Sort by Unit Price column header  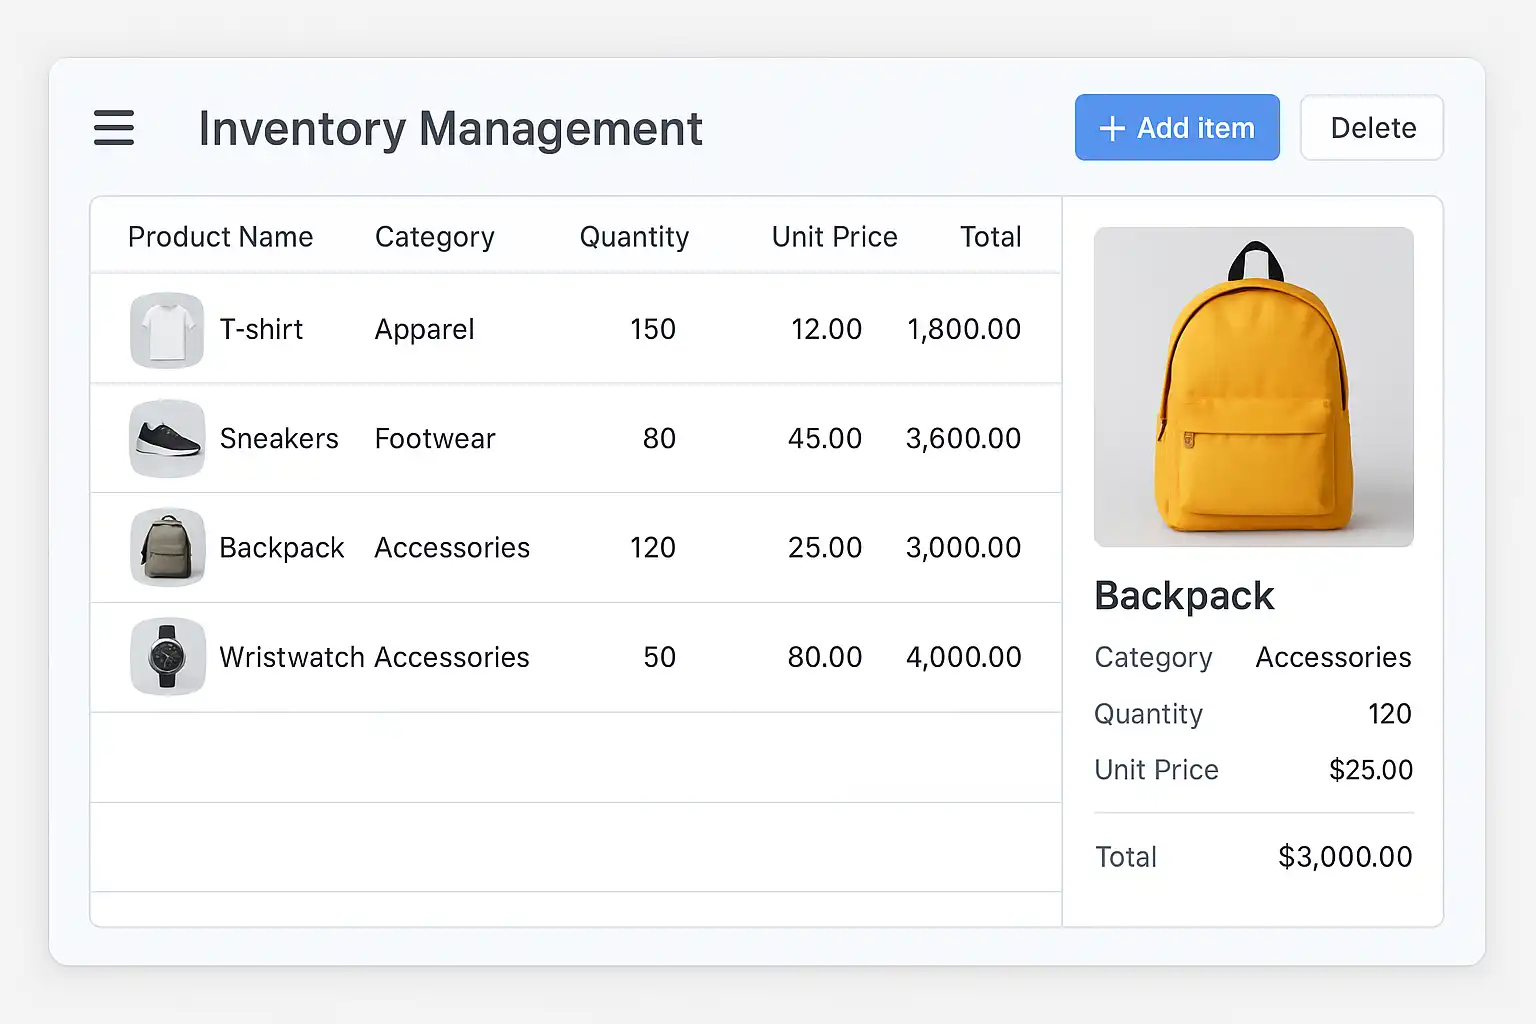[x=834, y=237]
